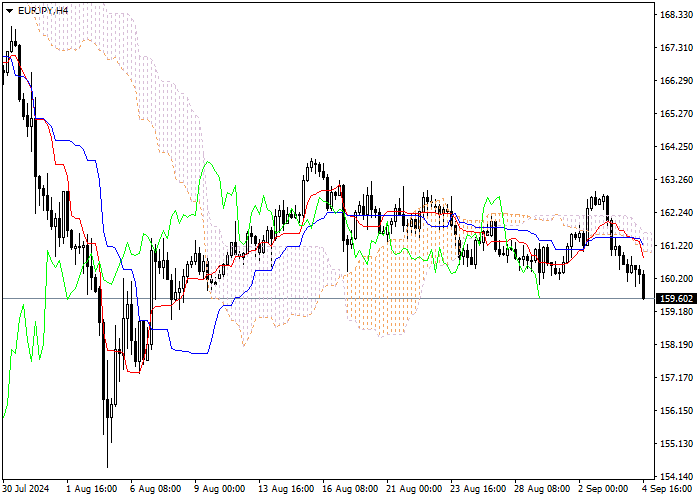The height and width of the screenshot is (500, 700).
Task: Click the 30 Jul 2024 date label
Action: pyautogui.click(x=25, y=488)
